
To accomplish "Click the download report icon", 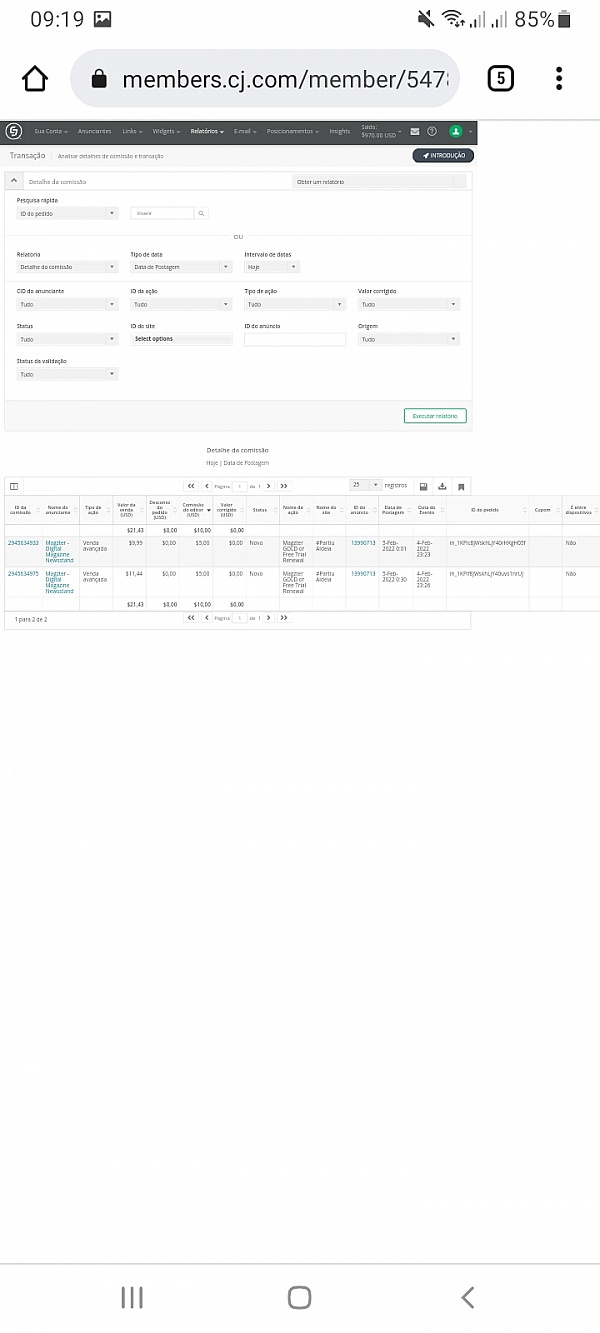I will [x=442, y=486].
